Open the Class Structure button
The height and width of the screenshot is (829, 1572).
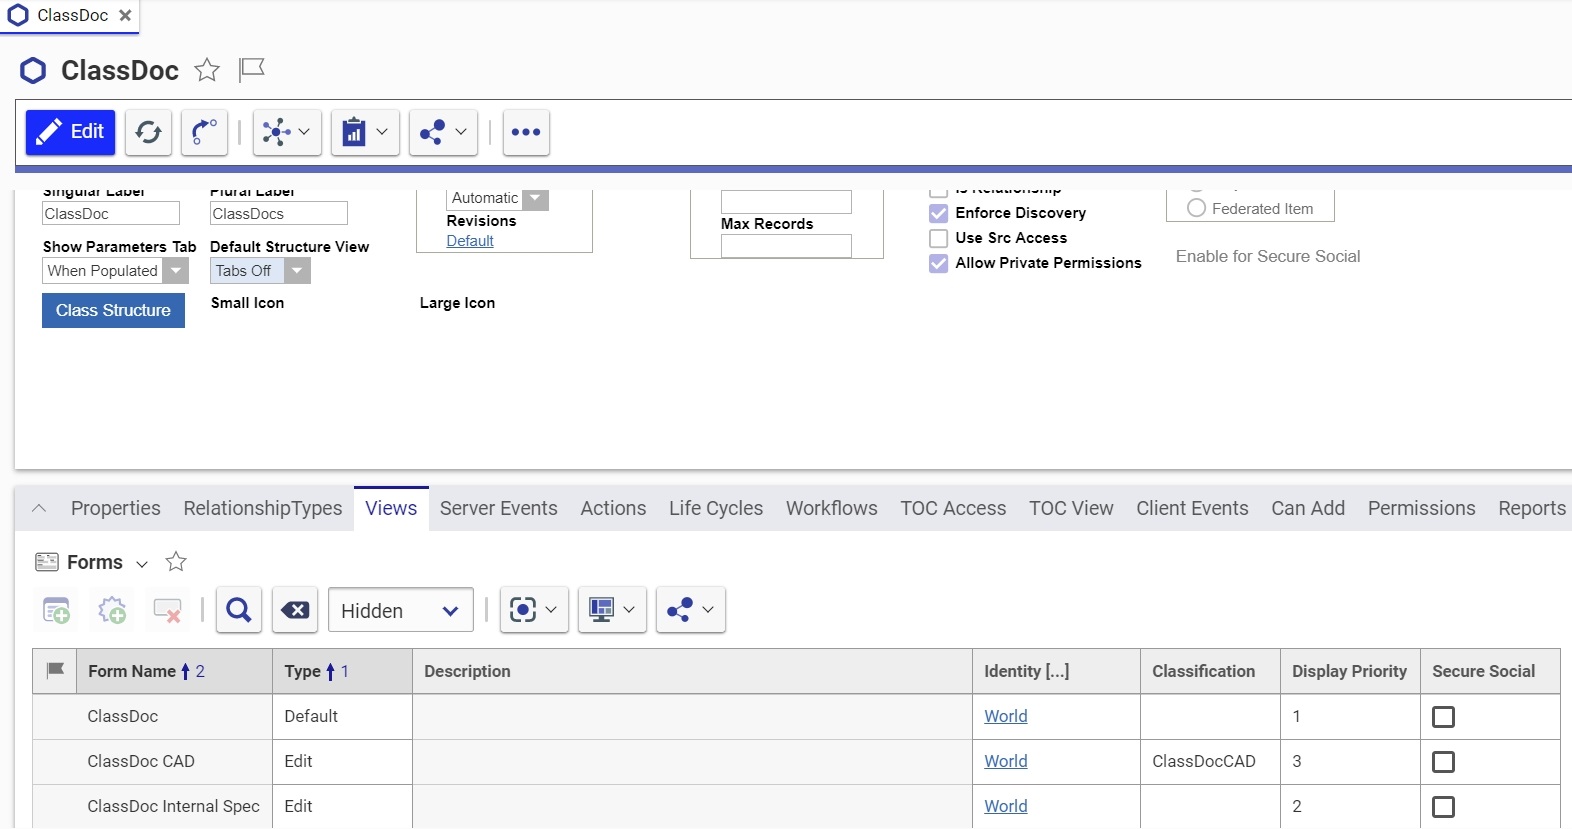(x=113, y=310)
